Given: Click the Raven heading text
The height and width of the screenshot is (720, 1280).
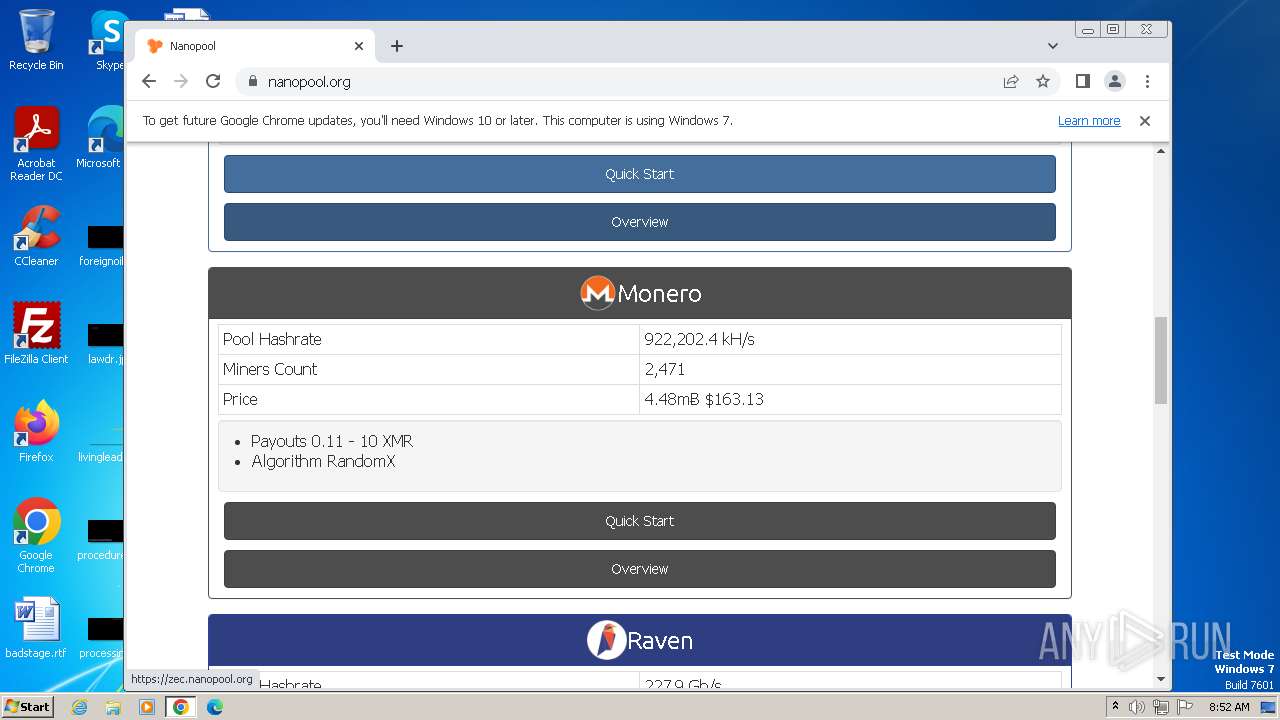Looking at the screenshot, I should 660,641.
